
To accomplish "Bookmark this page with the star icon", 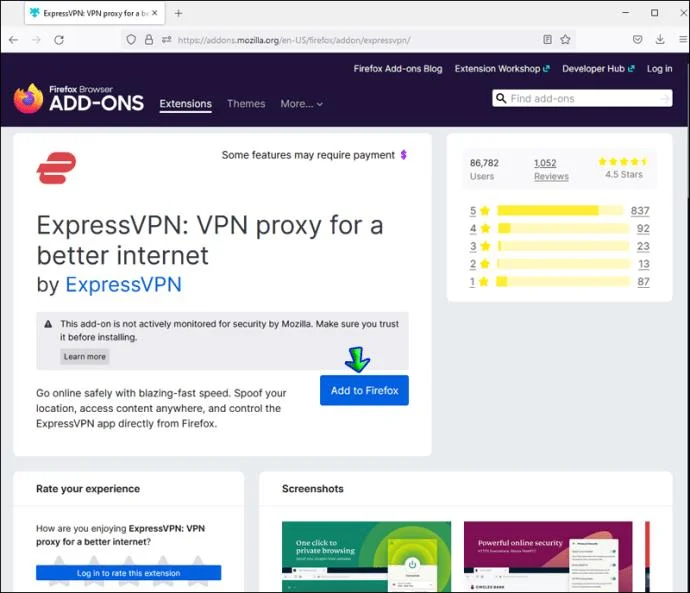I will (565, 40).
